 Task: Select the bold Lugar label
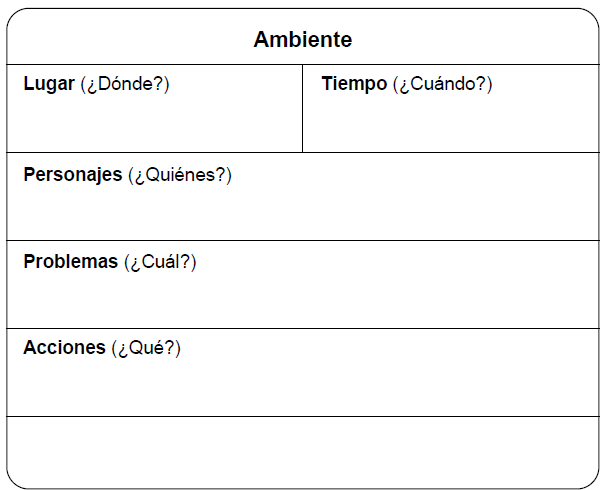(49, 85)
